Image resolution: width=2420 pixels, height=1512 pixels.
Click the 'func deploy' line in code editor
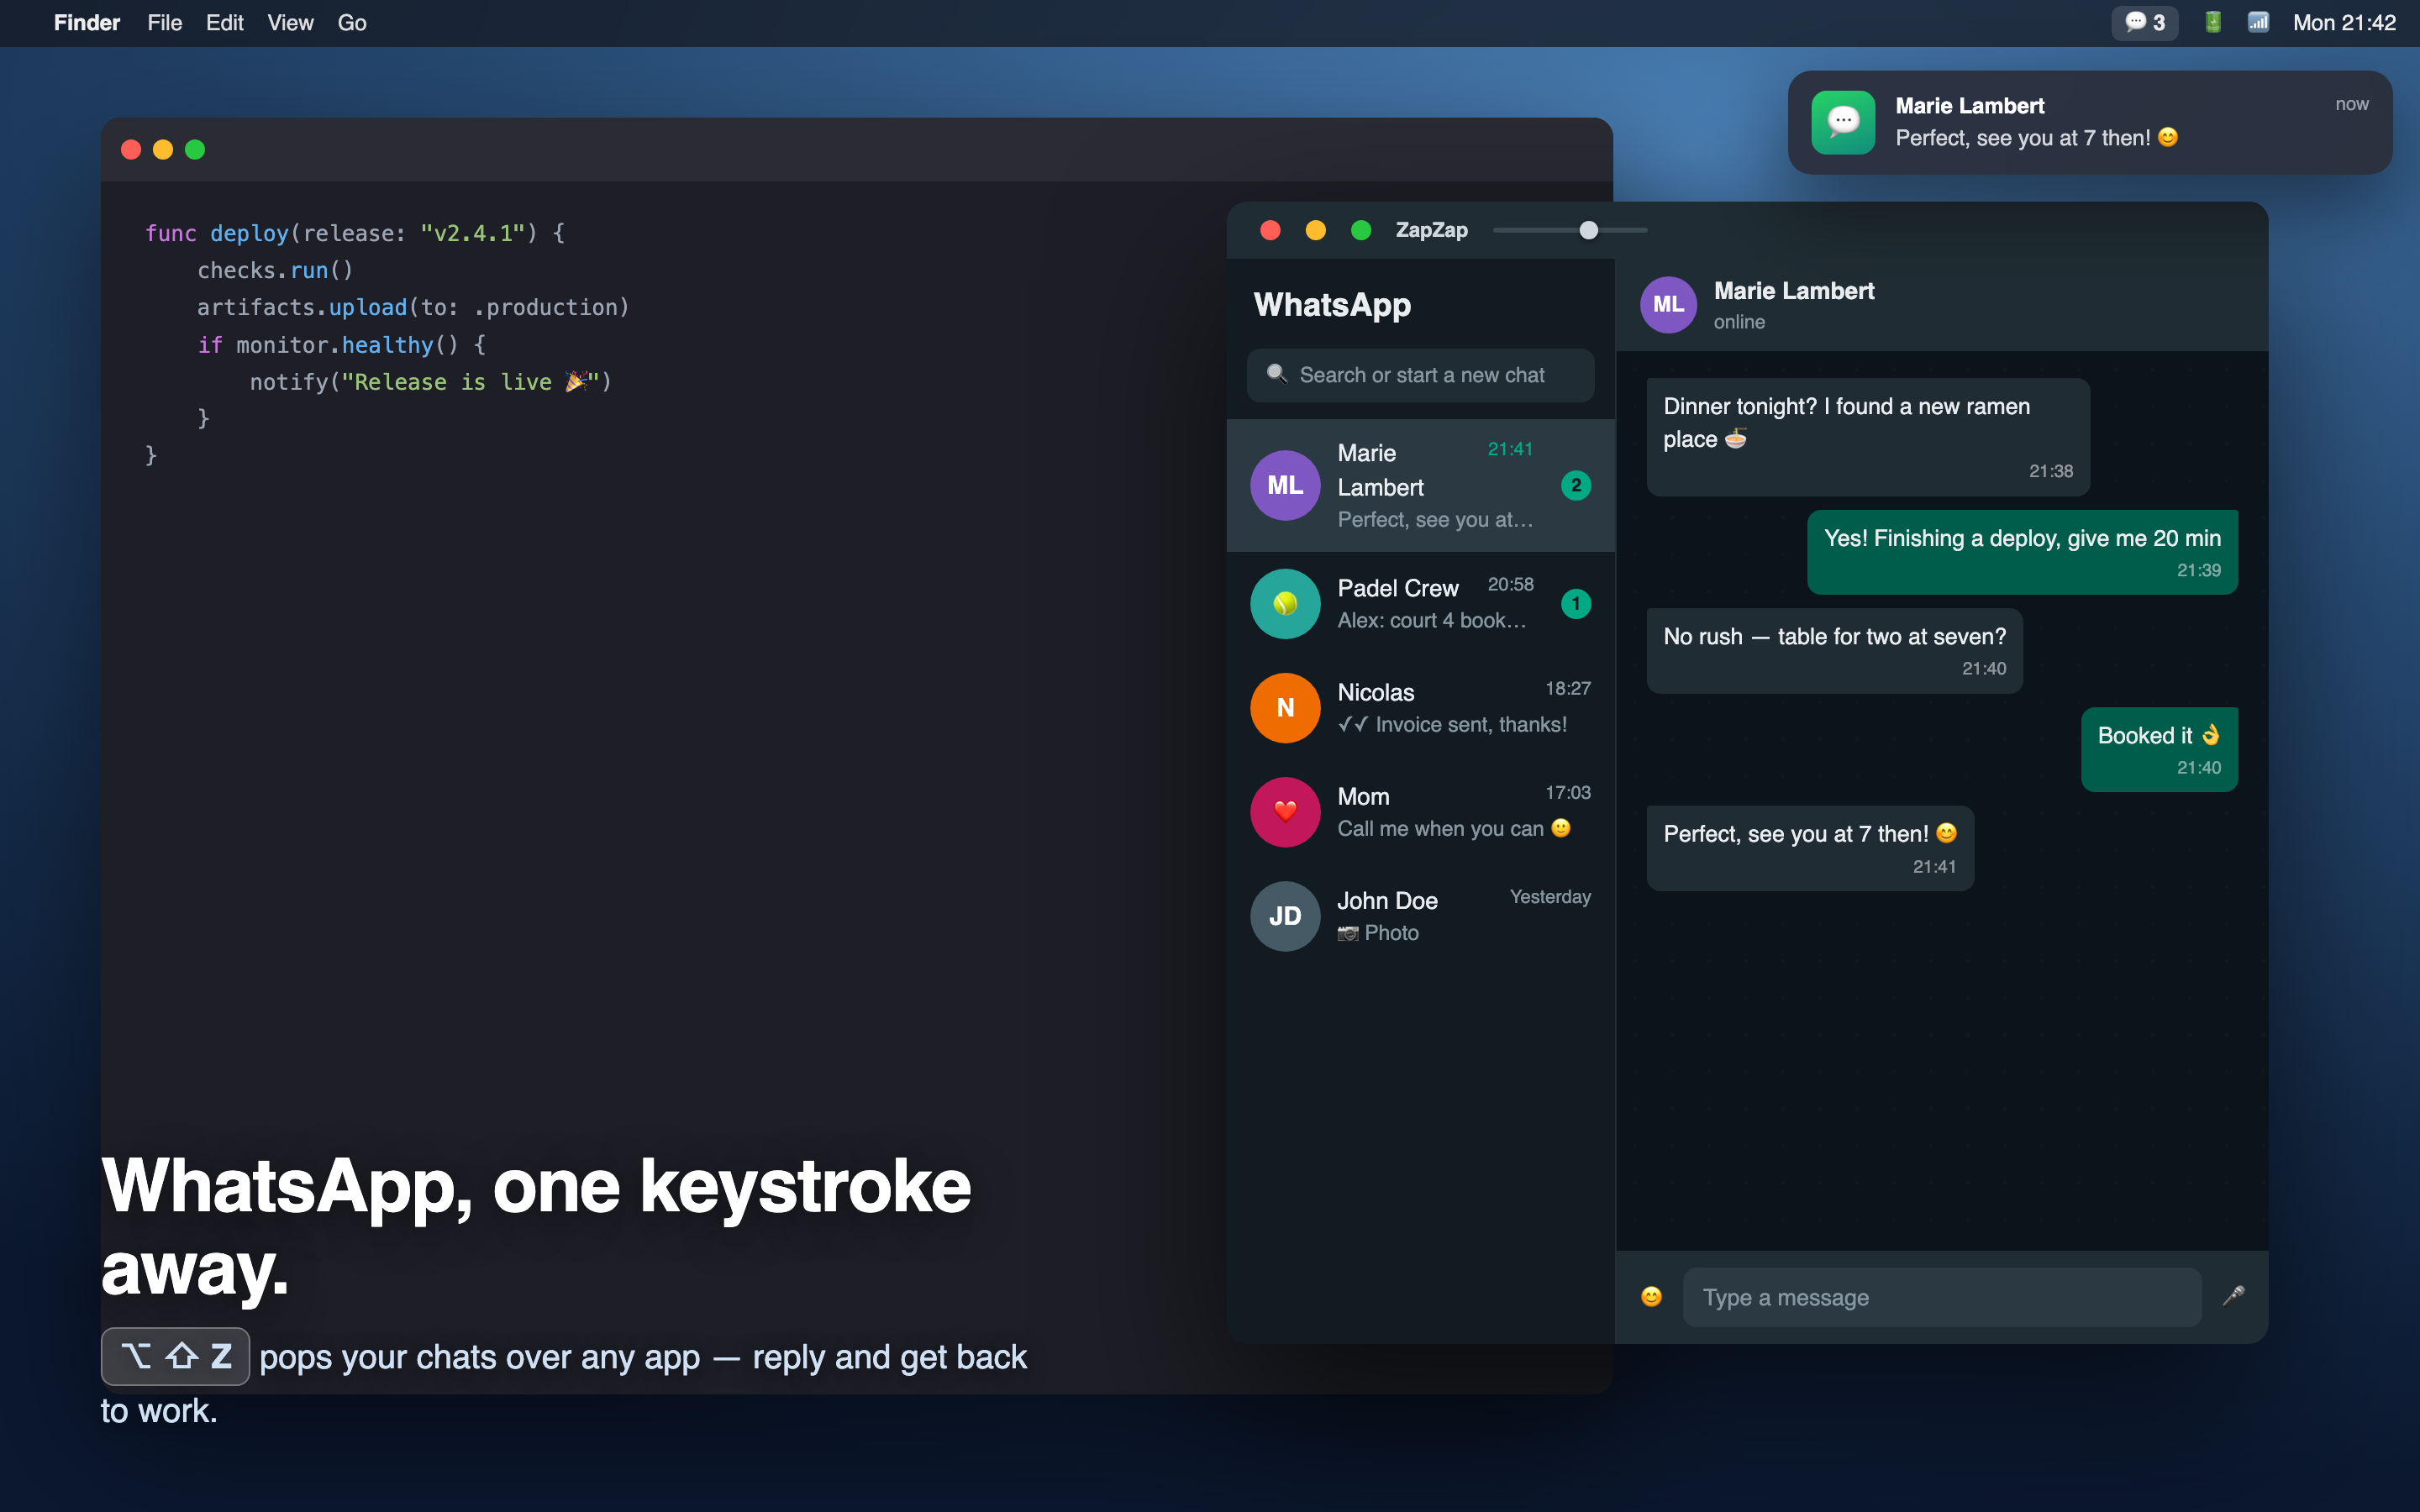click(x=355, y=233)
